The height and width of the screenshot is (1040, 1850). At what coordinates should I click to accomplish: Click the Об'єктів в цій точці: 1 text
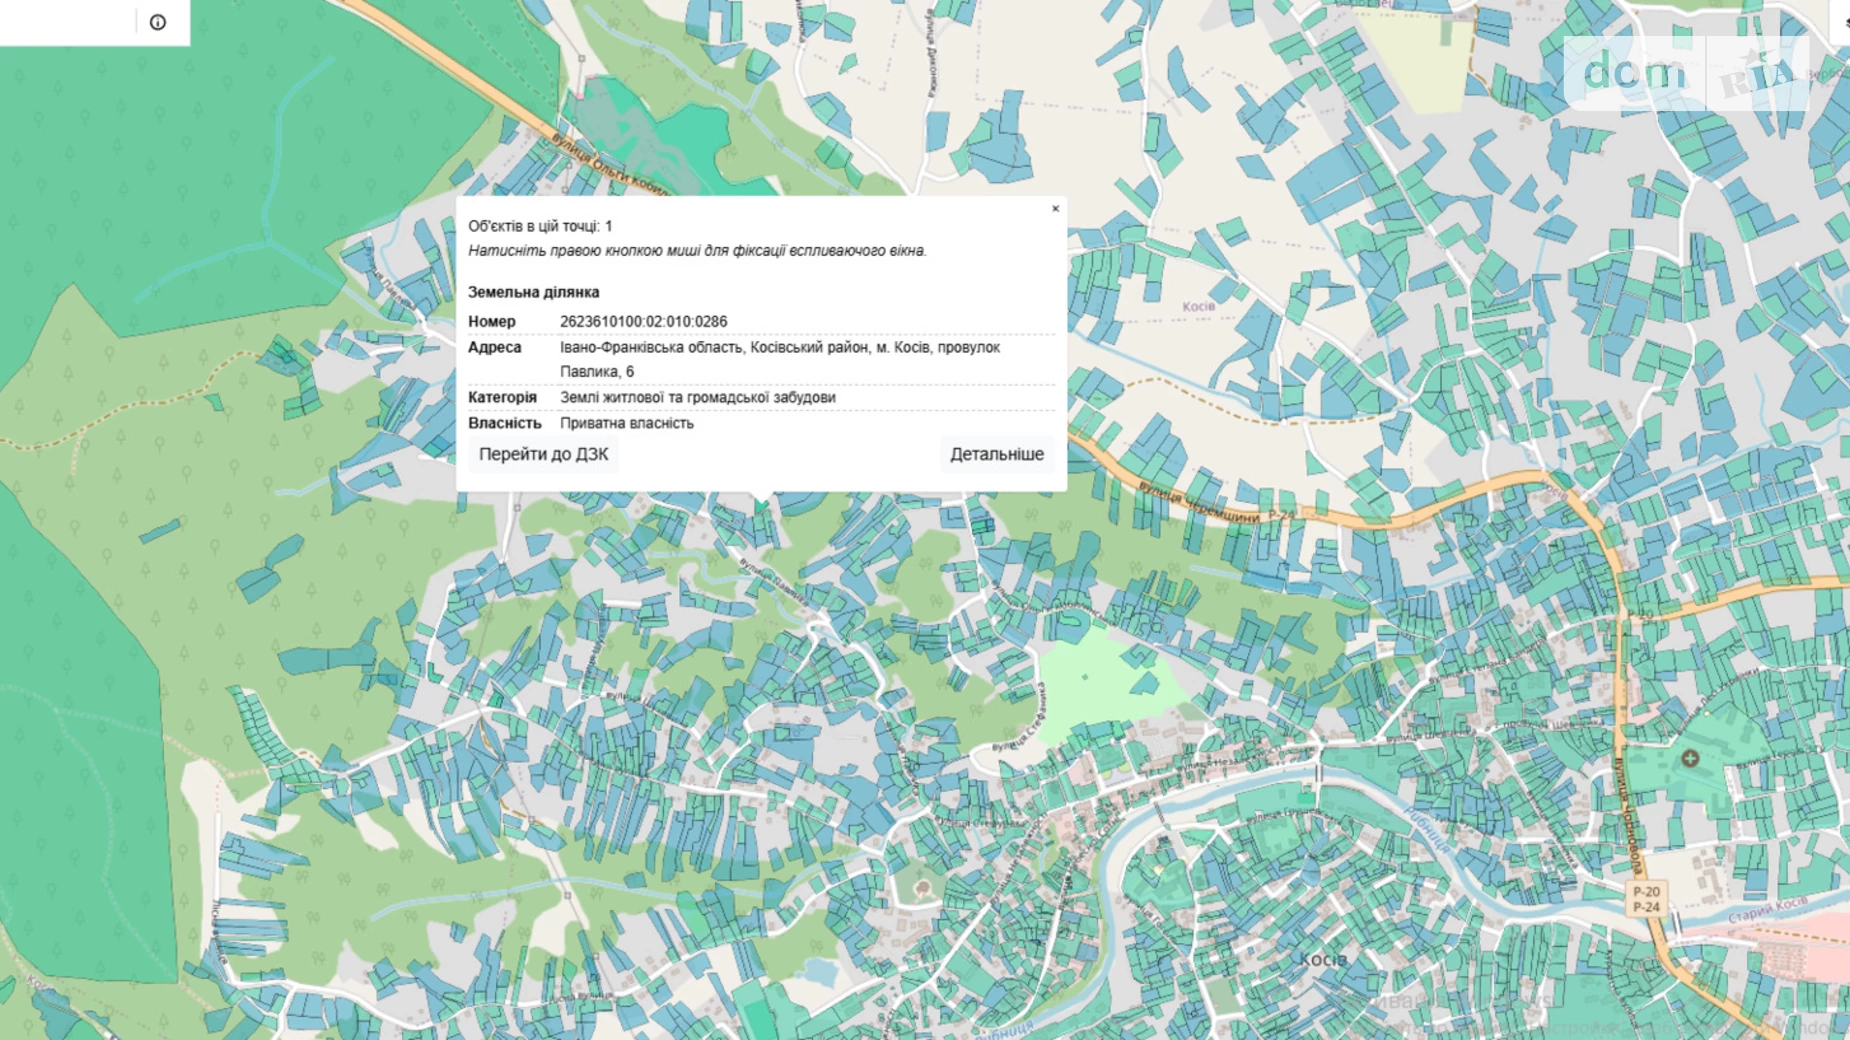click(x=540, y=226)
